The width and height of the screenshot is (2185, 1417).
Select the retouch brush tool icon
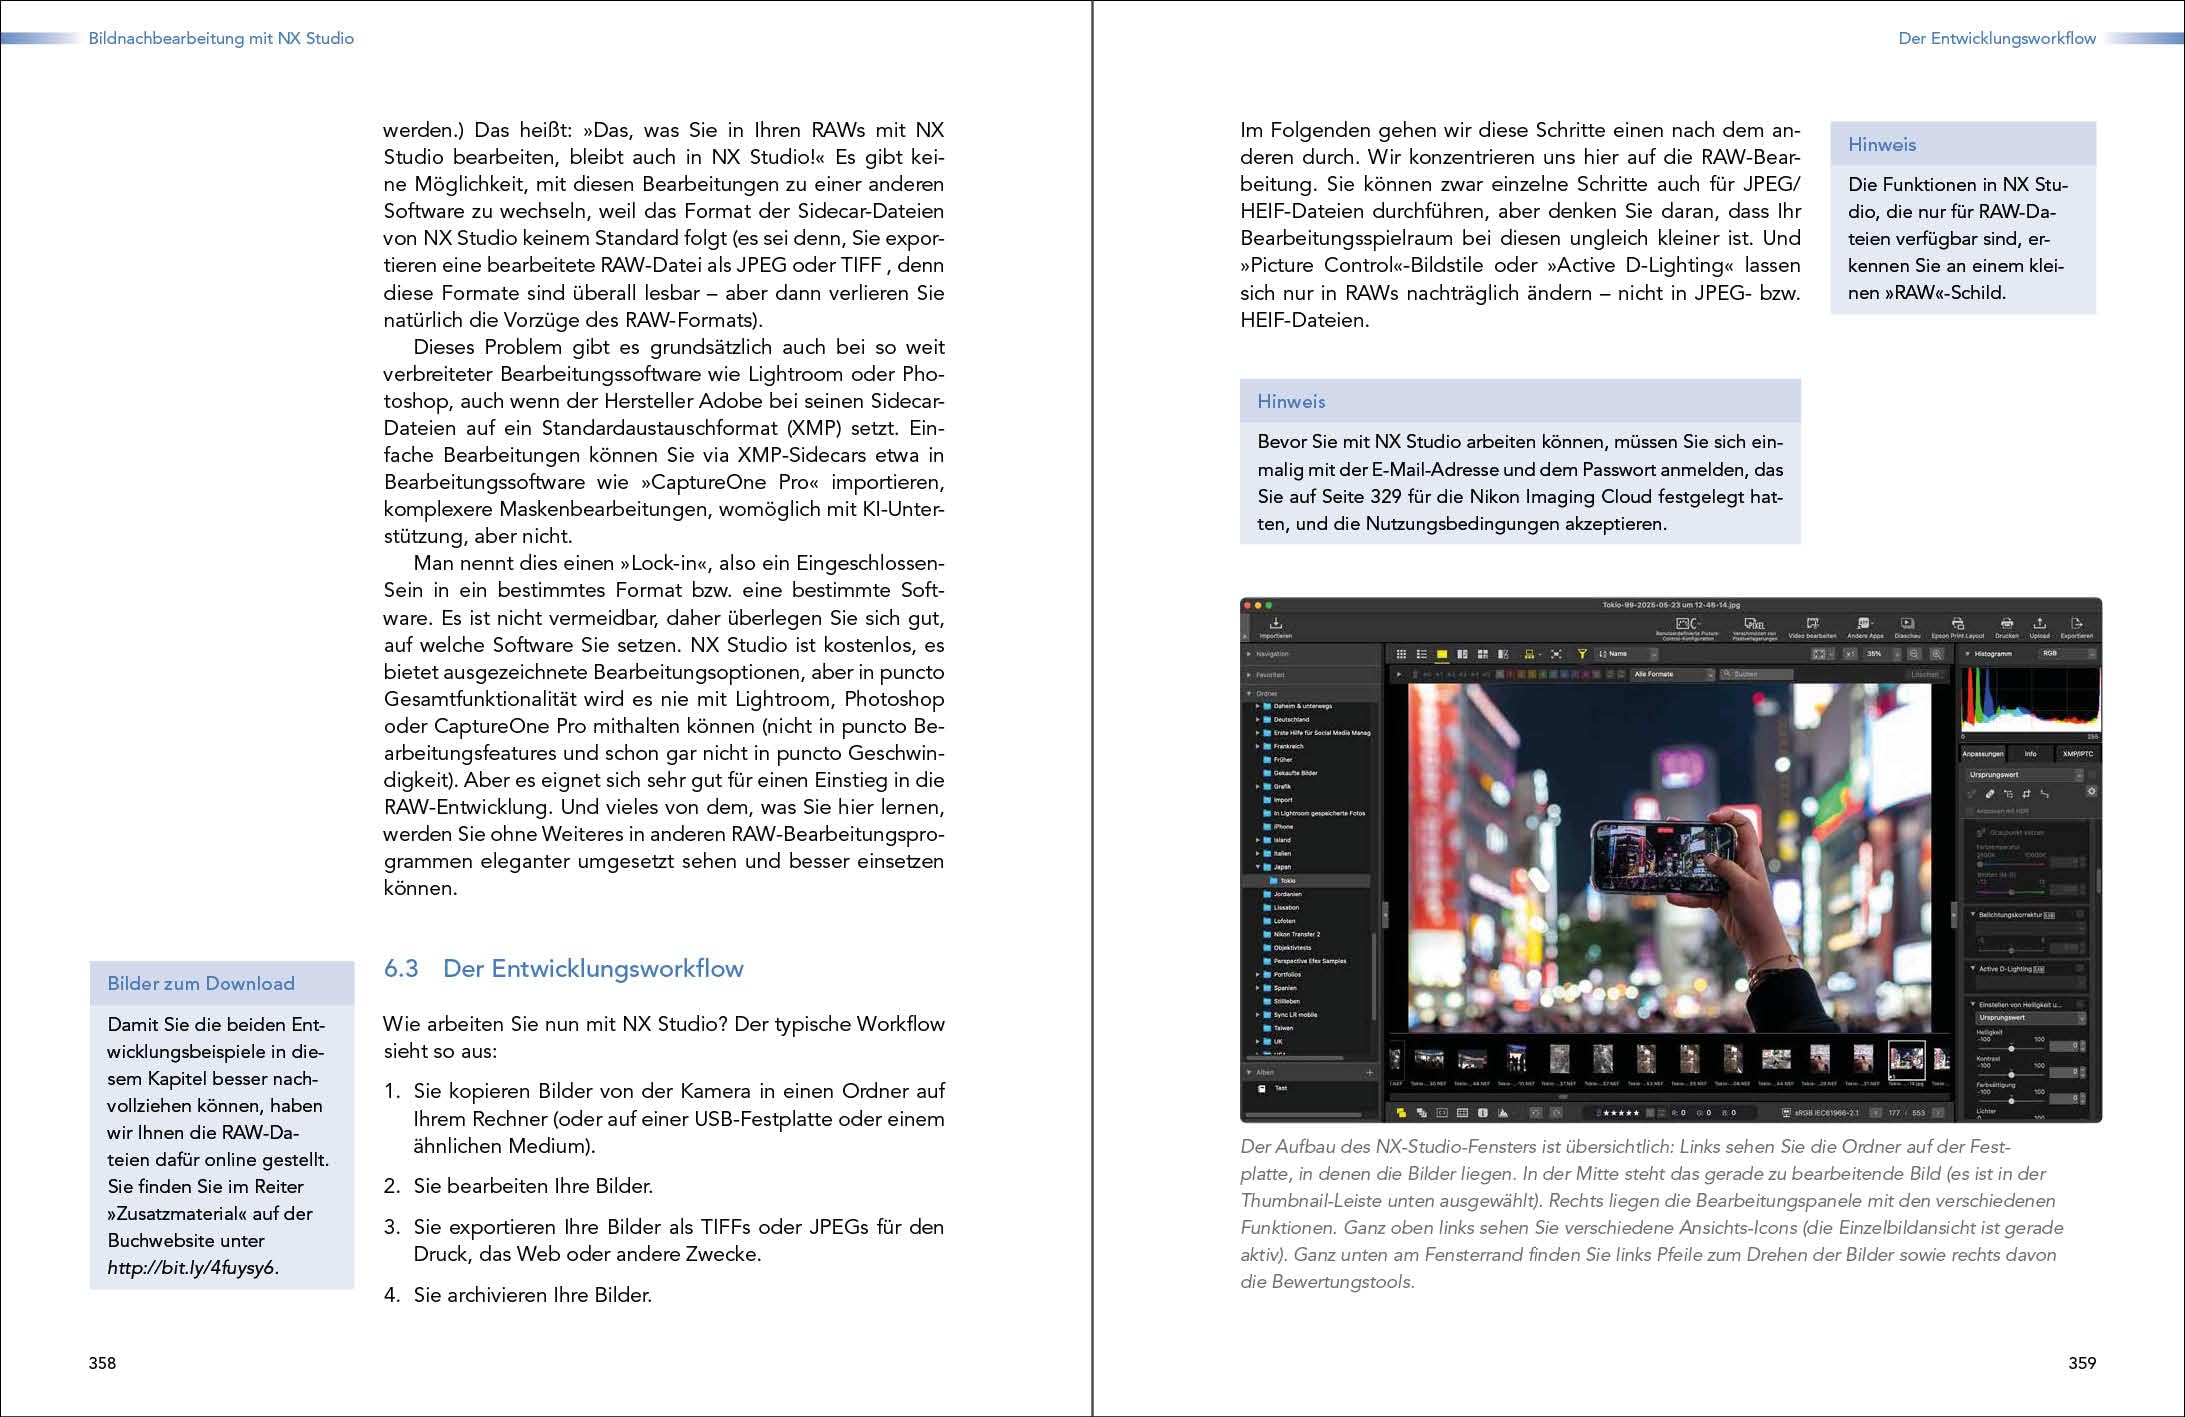pos(1990,794)
